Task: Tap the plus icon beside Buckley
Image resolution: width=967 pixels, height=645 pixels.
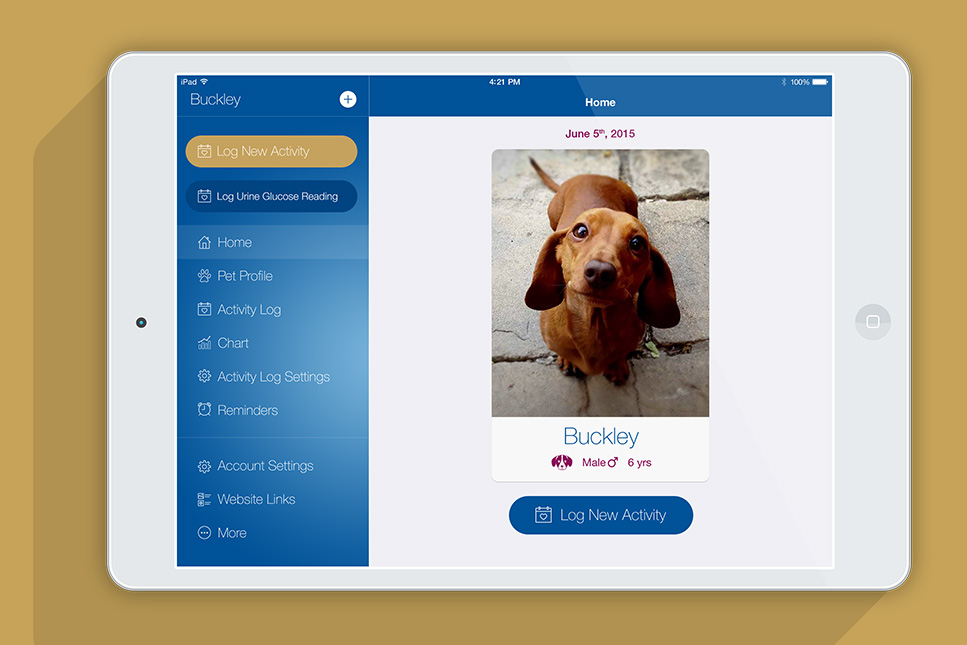Action: click(348, 99)
